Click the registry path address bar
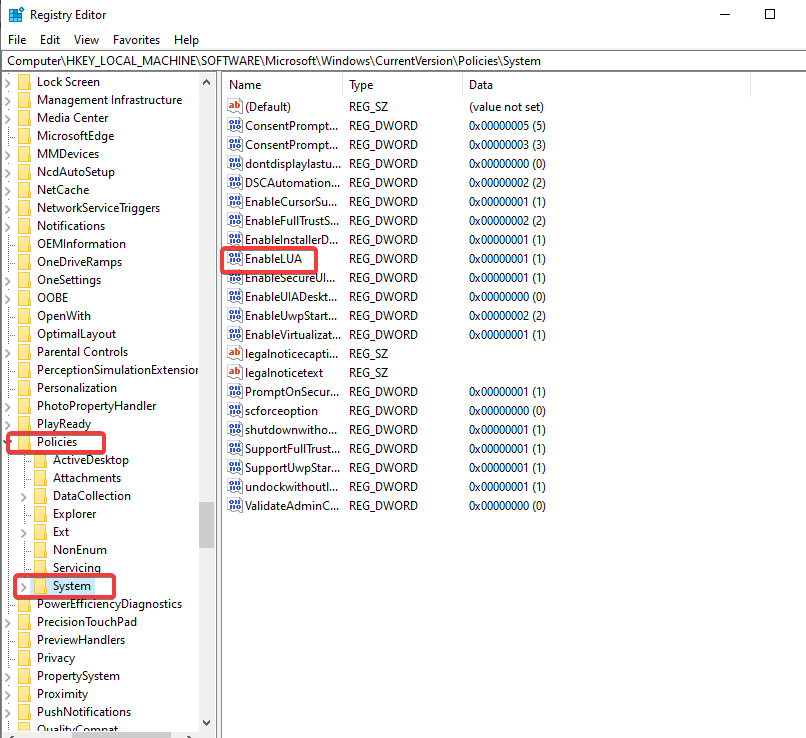Image resolution: width=806 pixels, height=738 pixels. click(x=400, y=61)
